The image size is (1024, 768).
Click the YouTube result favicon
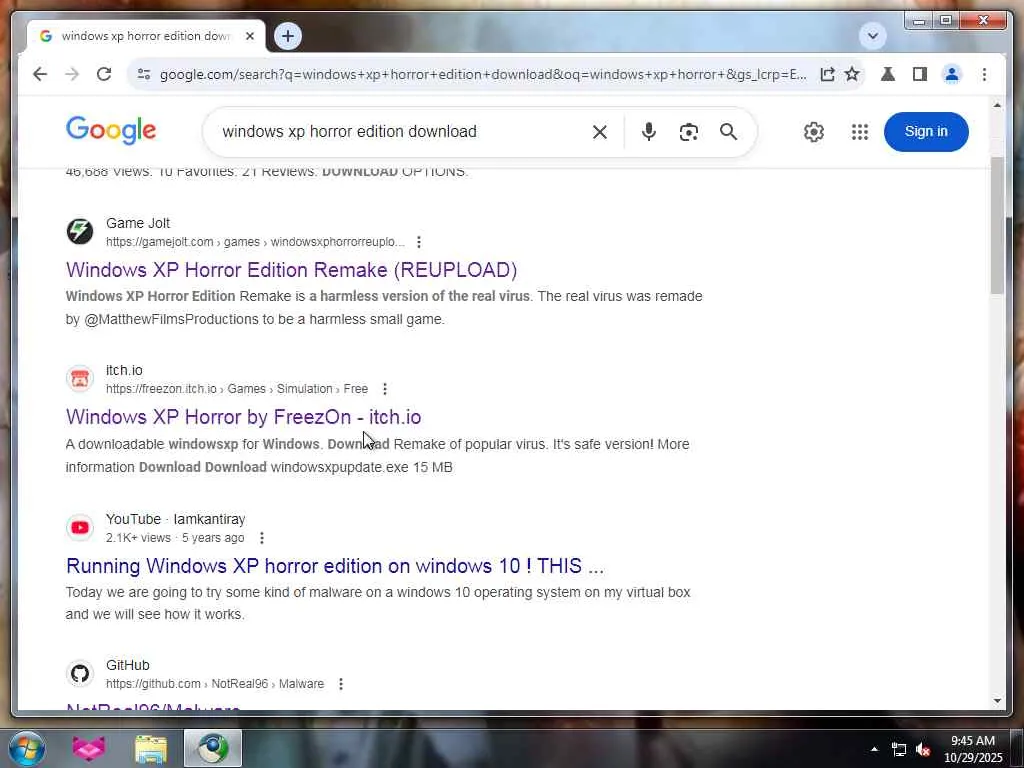click(x=80, y=527)
